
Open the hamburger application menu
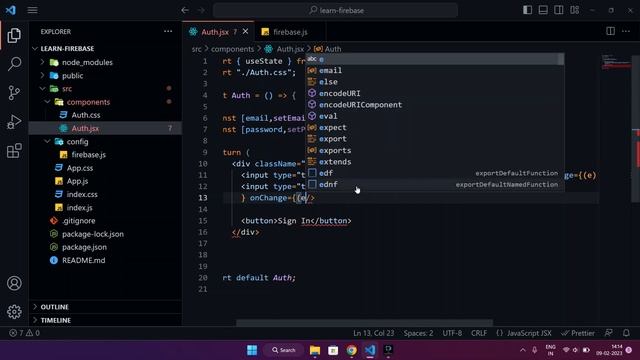point(32,10)
